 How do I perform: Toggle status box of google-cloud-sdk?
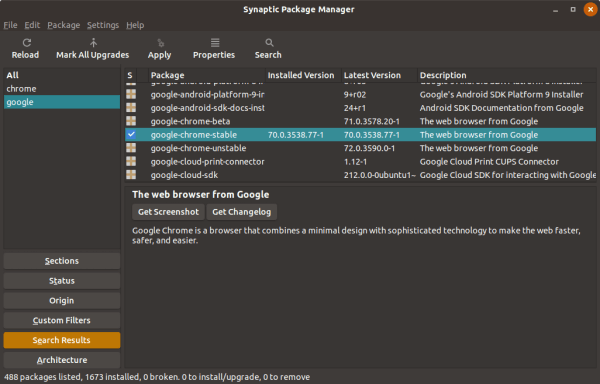(131, 174)
